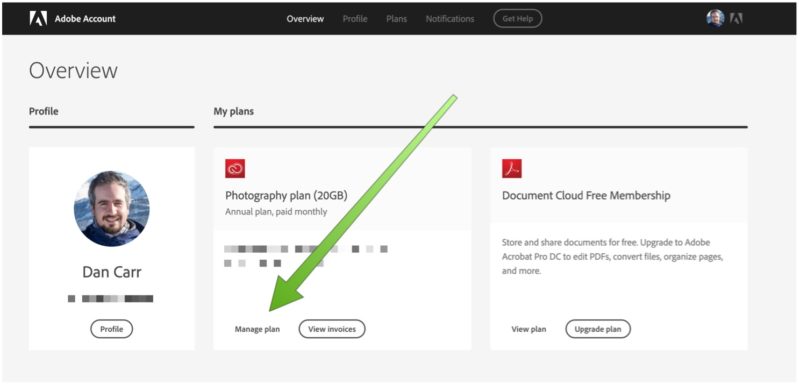Click the Upgrade plan button

tap(598, 329)
